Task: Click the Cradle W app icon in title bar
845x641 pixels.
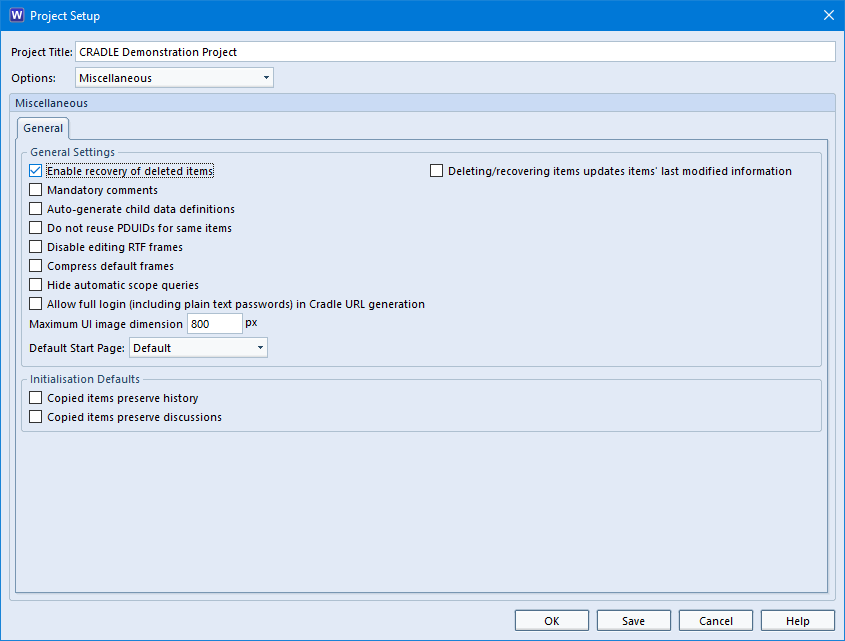Action: click(x=17, y=15)
